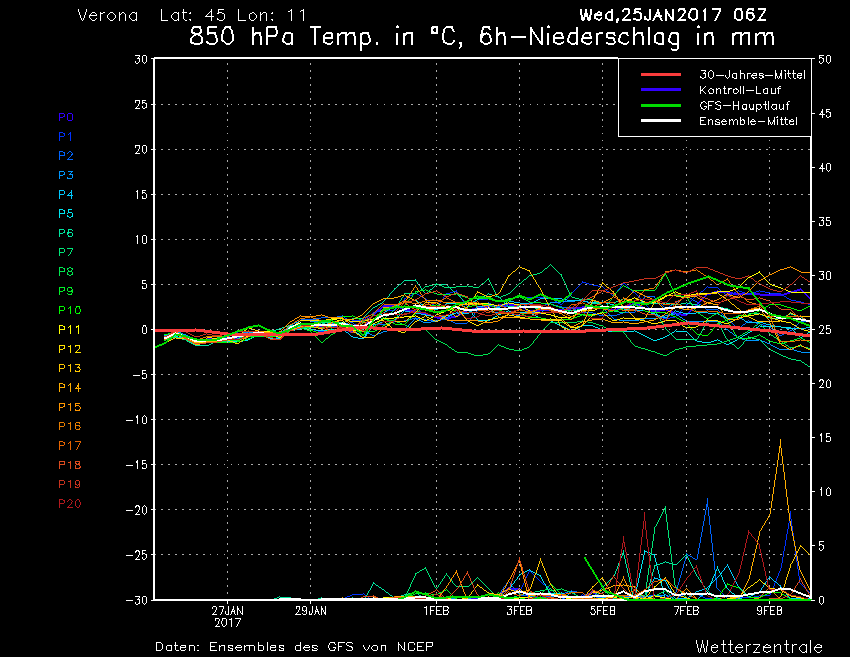Click the P12 ensemble member label
Image resolution: width=850 pixels, height=657 pixels.
click(x=69, y=349)
